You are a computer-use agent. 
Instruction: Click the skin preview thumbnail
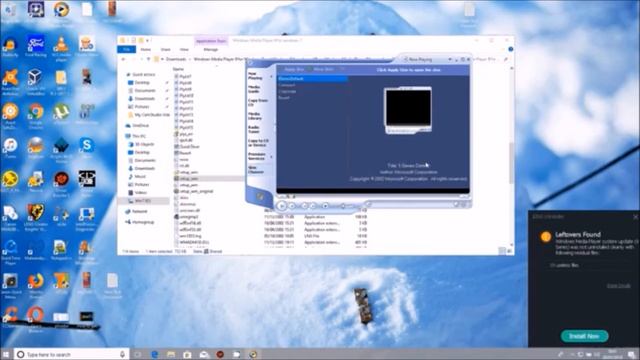408,110
